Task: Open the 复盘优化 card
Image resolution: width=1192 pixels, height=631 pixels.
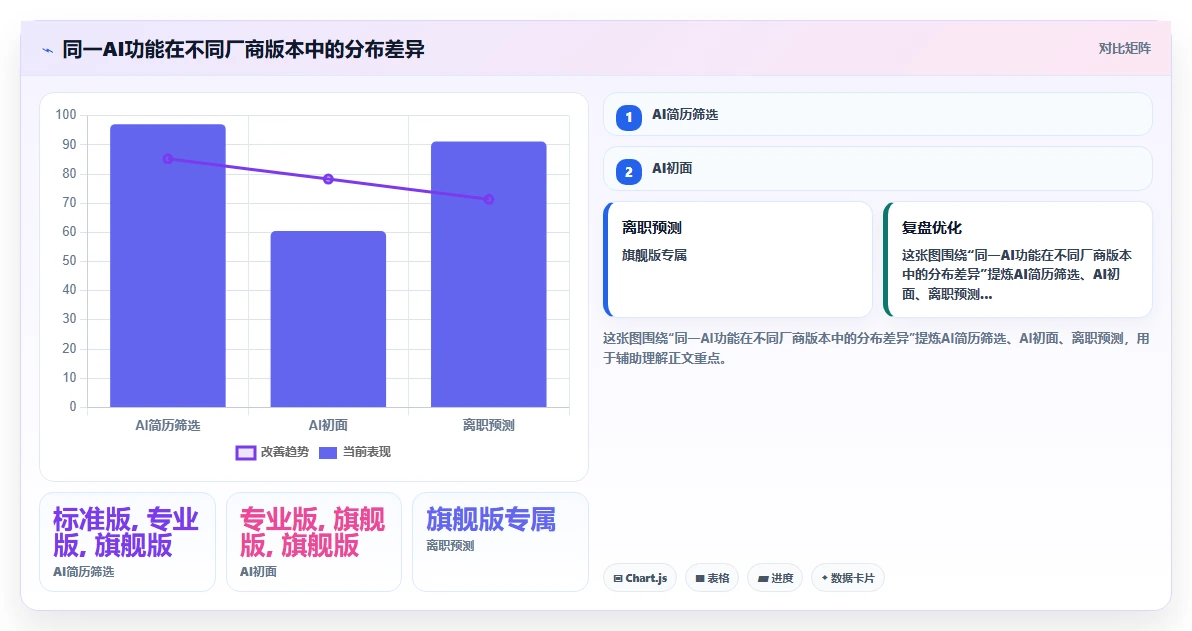Action: (1018, 259)
